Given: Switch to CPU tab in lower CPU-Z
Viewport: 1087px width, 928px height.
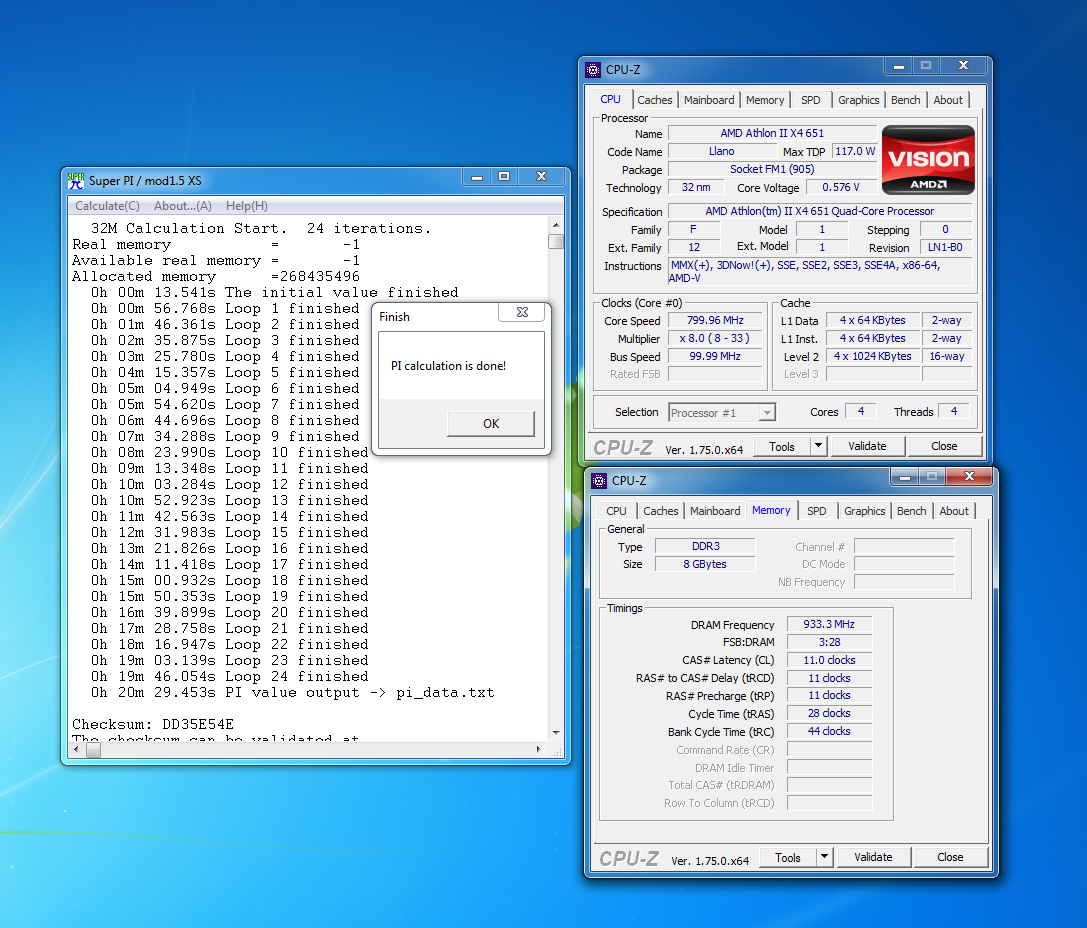Looking at the screenshot, I should [x=616, y=511].
